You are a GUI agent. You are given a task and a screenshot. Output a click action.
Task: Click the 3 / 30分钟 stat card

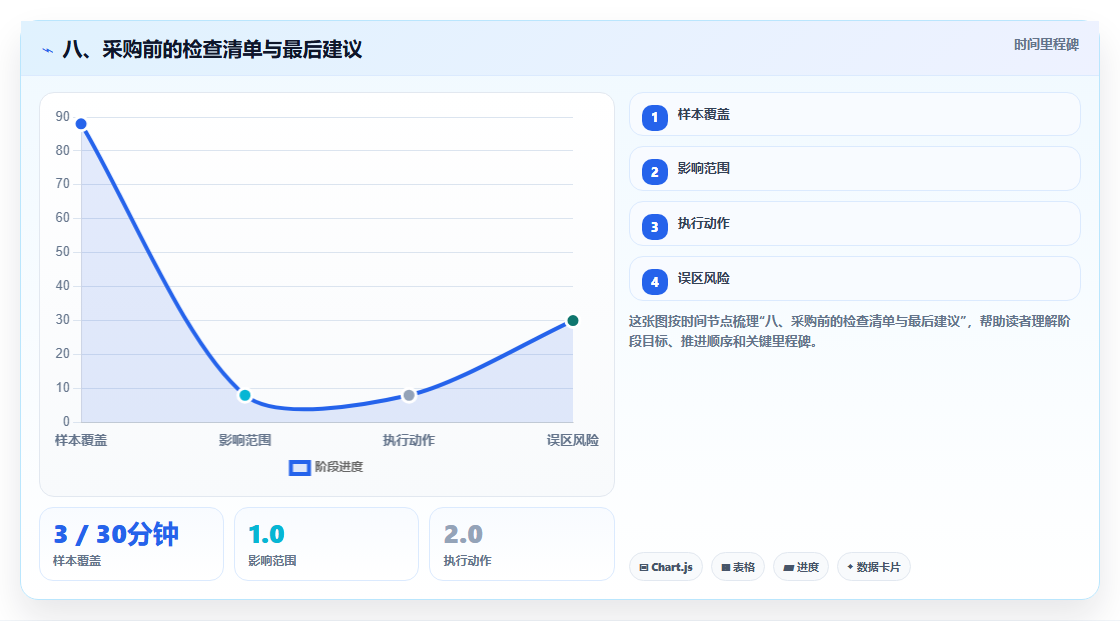131,545
